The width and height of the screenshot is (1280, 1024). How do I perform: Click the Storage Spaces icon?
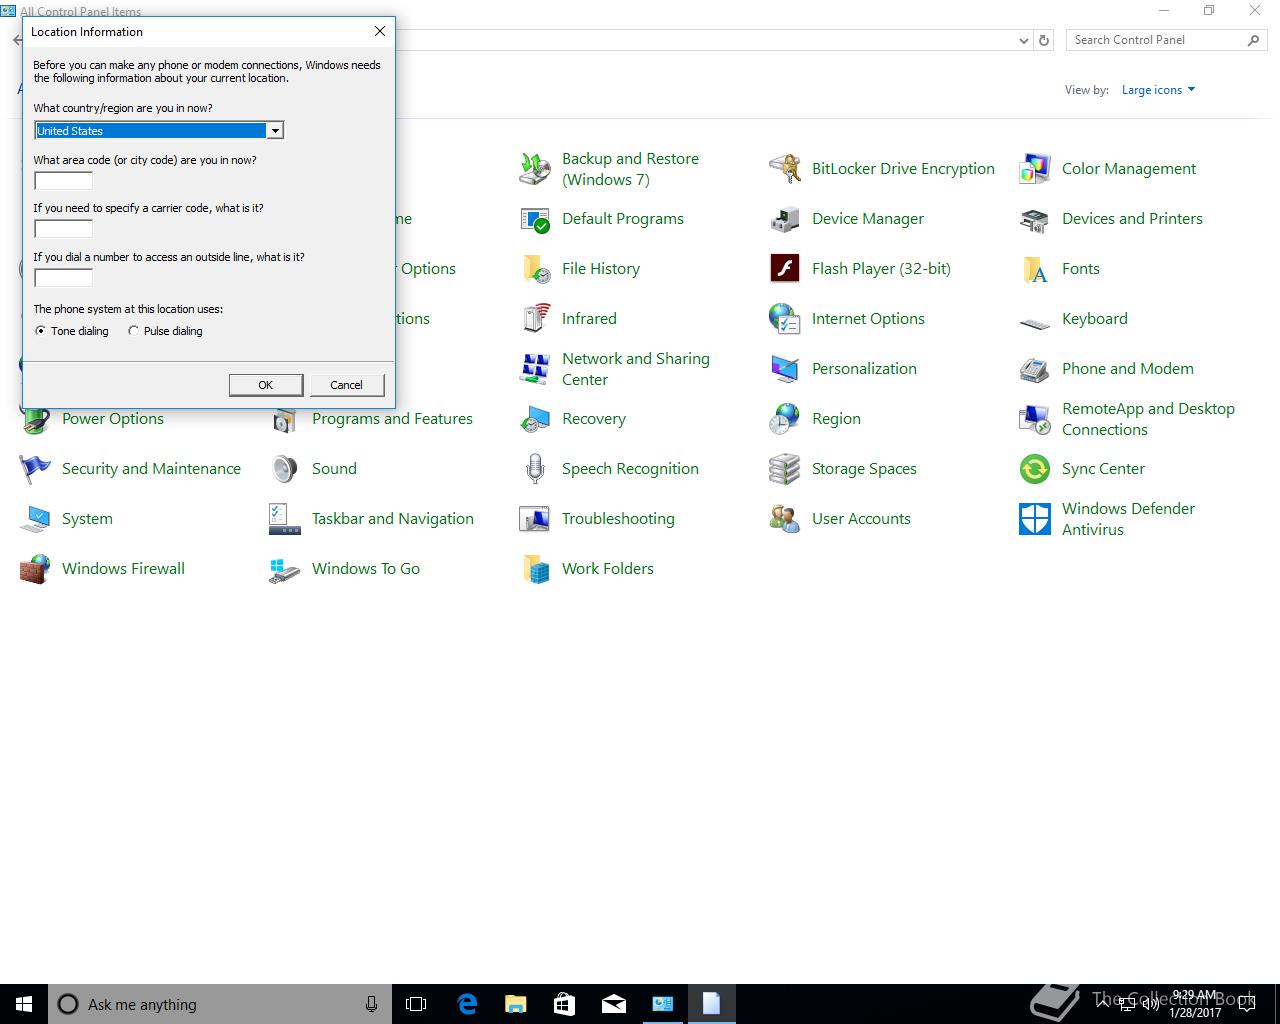pos(785,469)
